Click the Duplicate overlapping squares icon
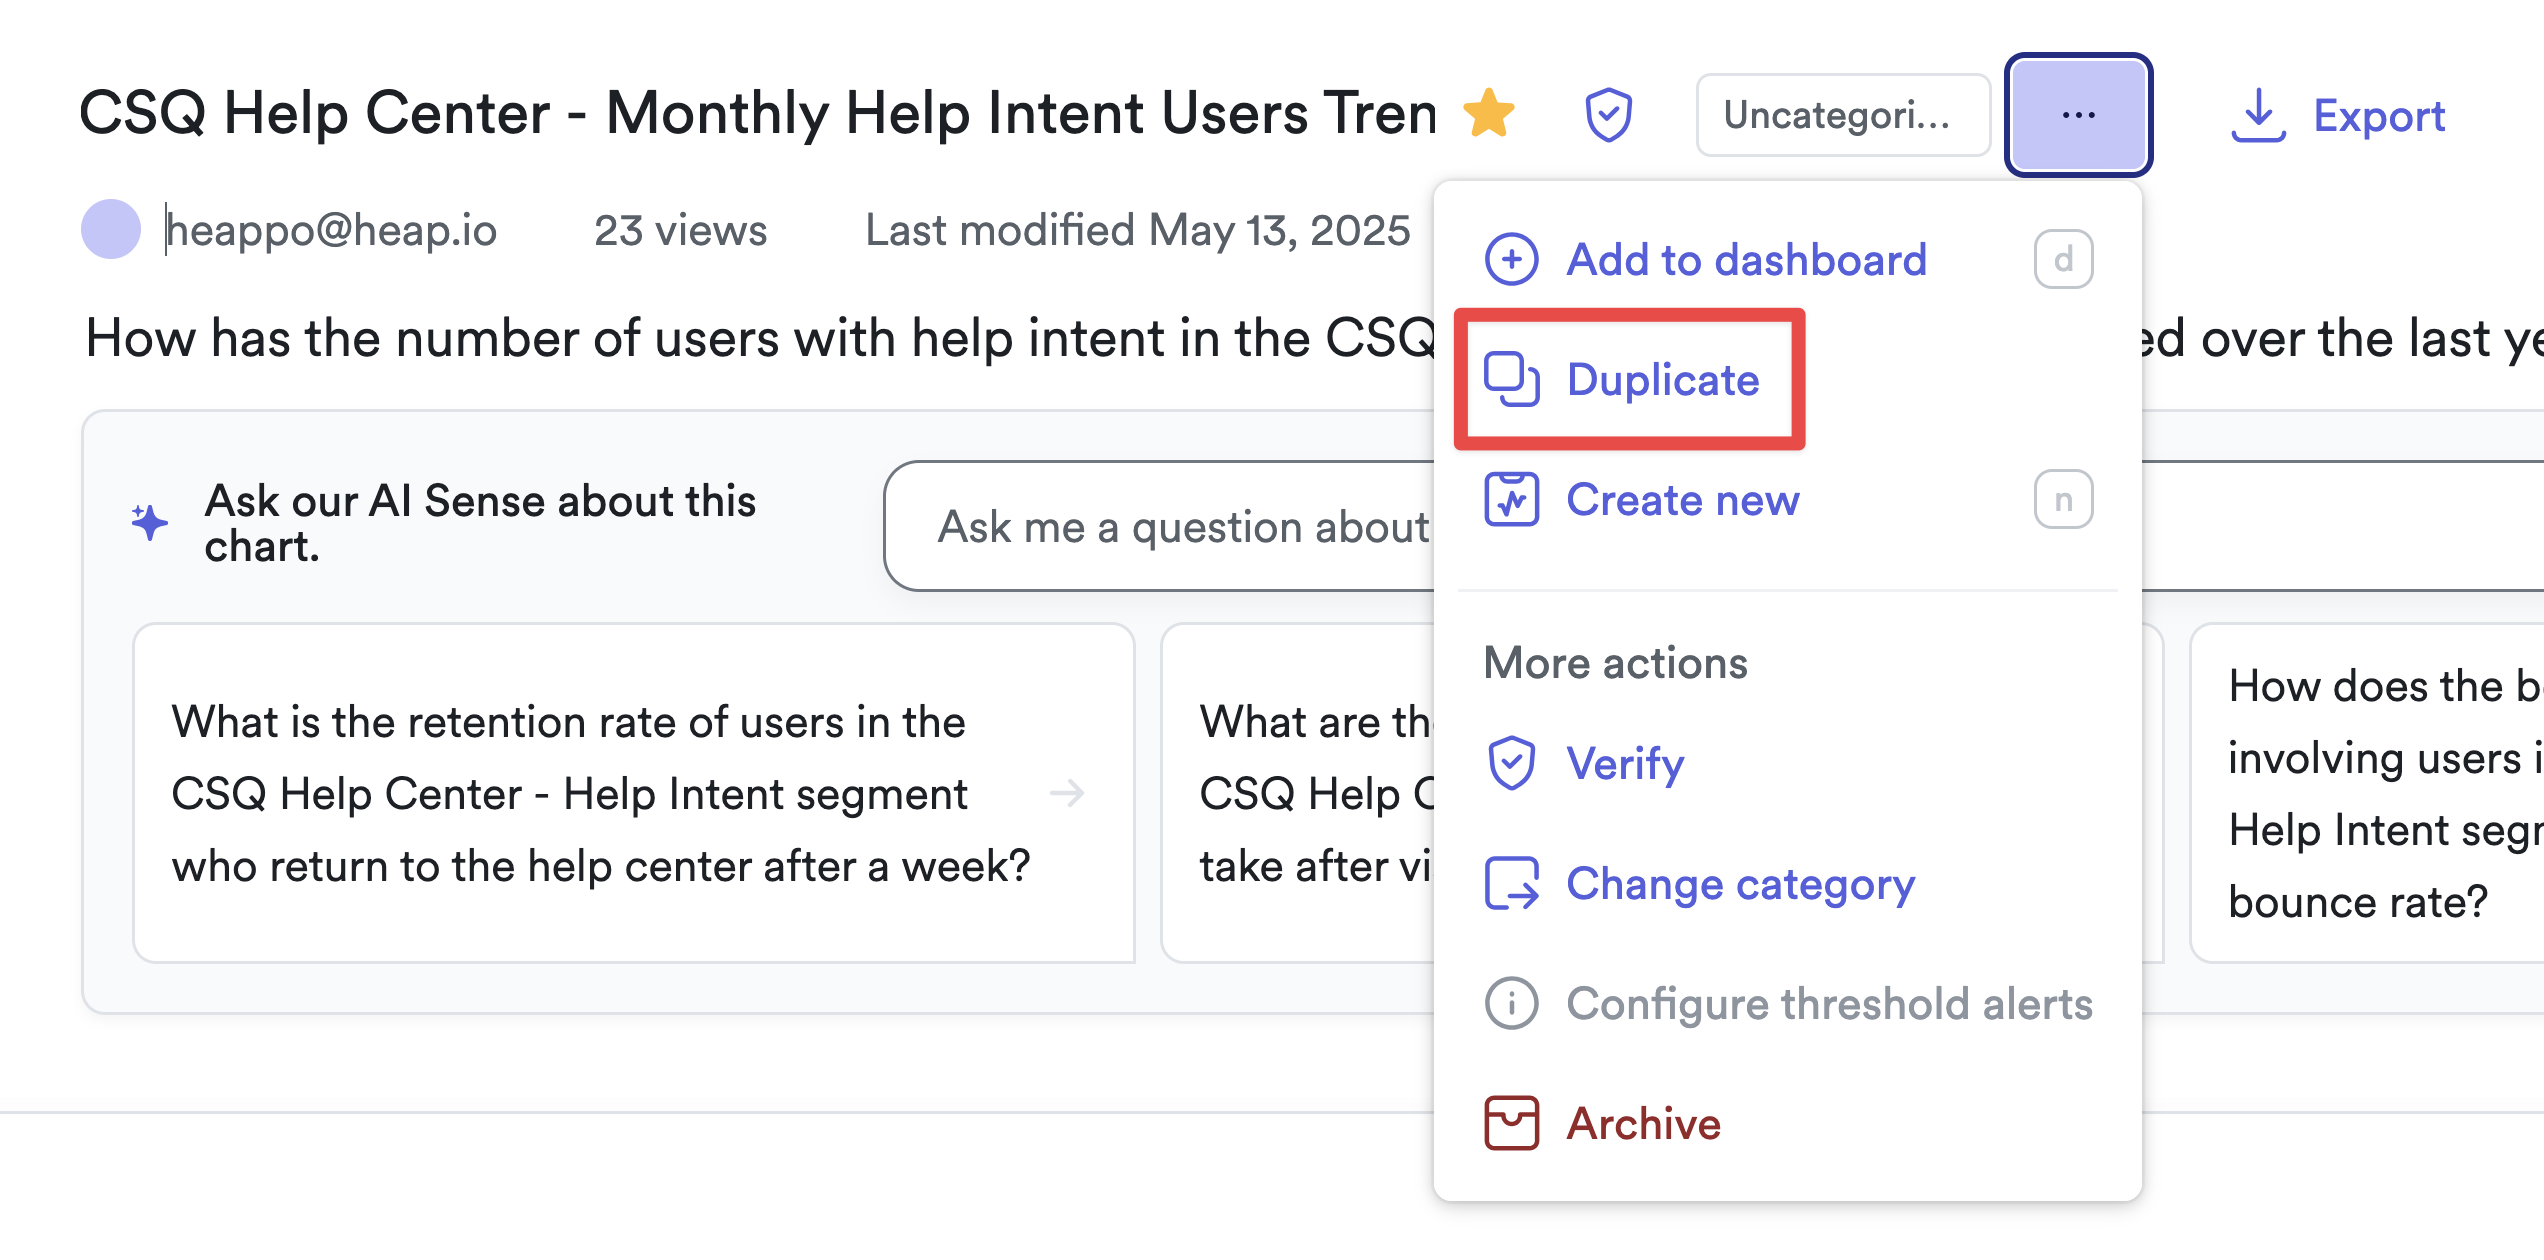Viewport: 2544px width, 1260px height. tap(1511, 380)
